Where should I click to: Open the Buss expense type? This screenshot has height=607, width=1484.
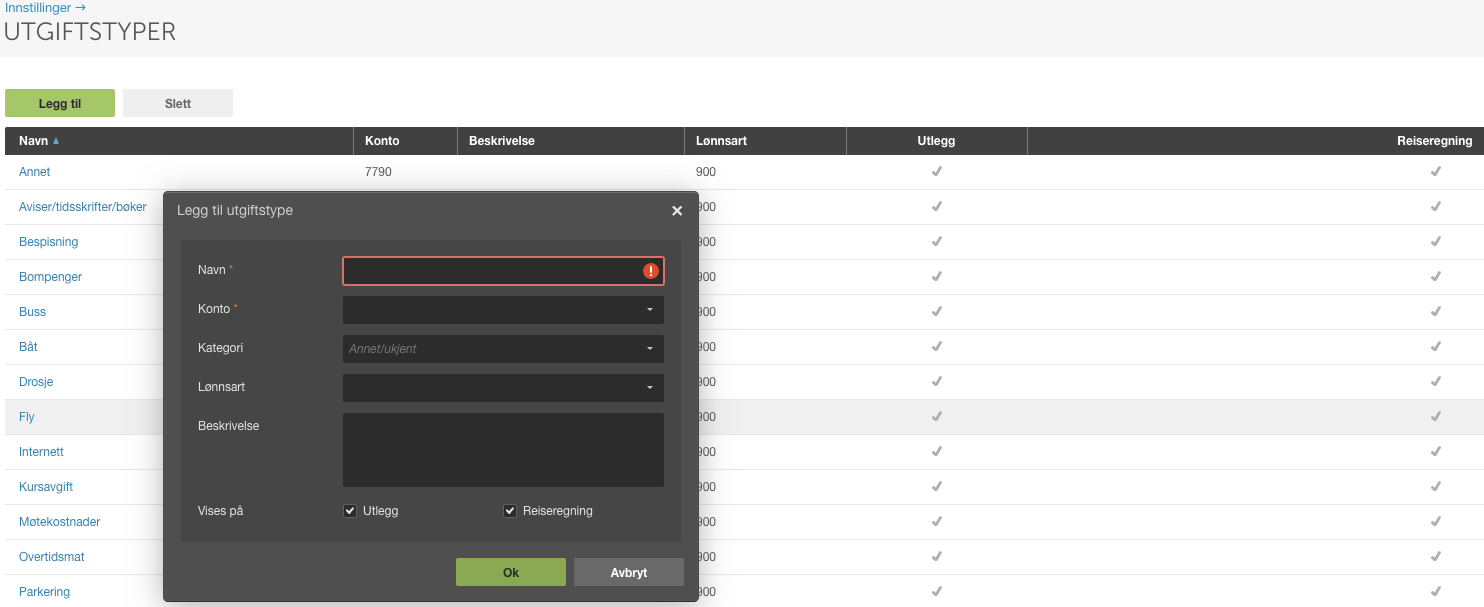click(x=33, y=312)
